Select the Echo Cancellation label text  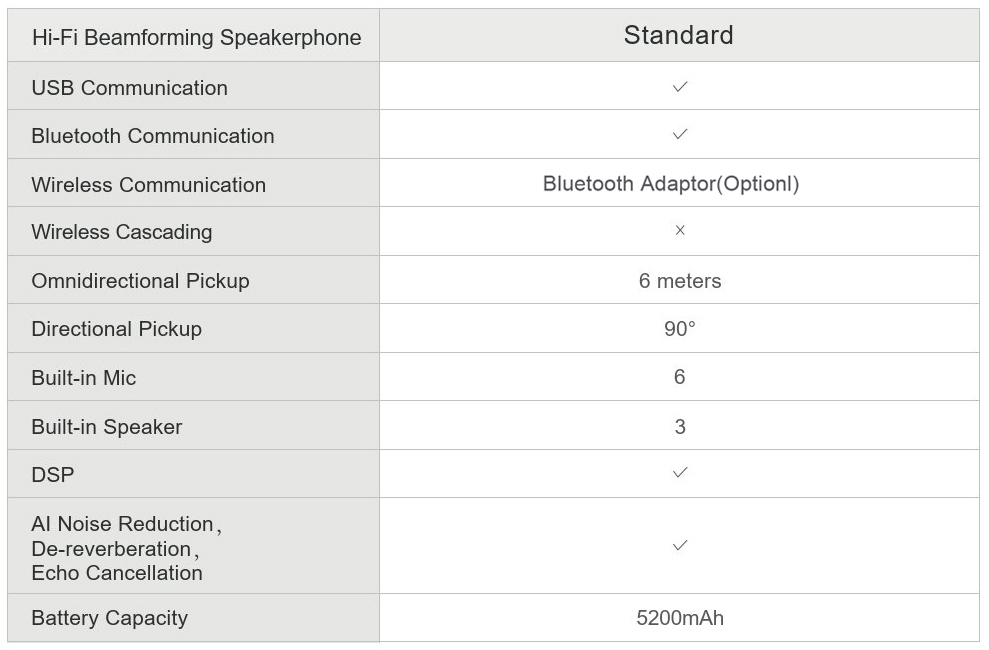(x=117, y=573)
